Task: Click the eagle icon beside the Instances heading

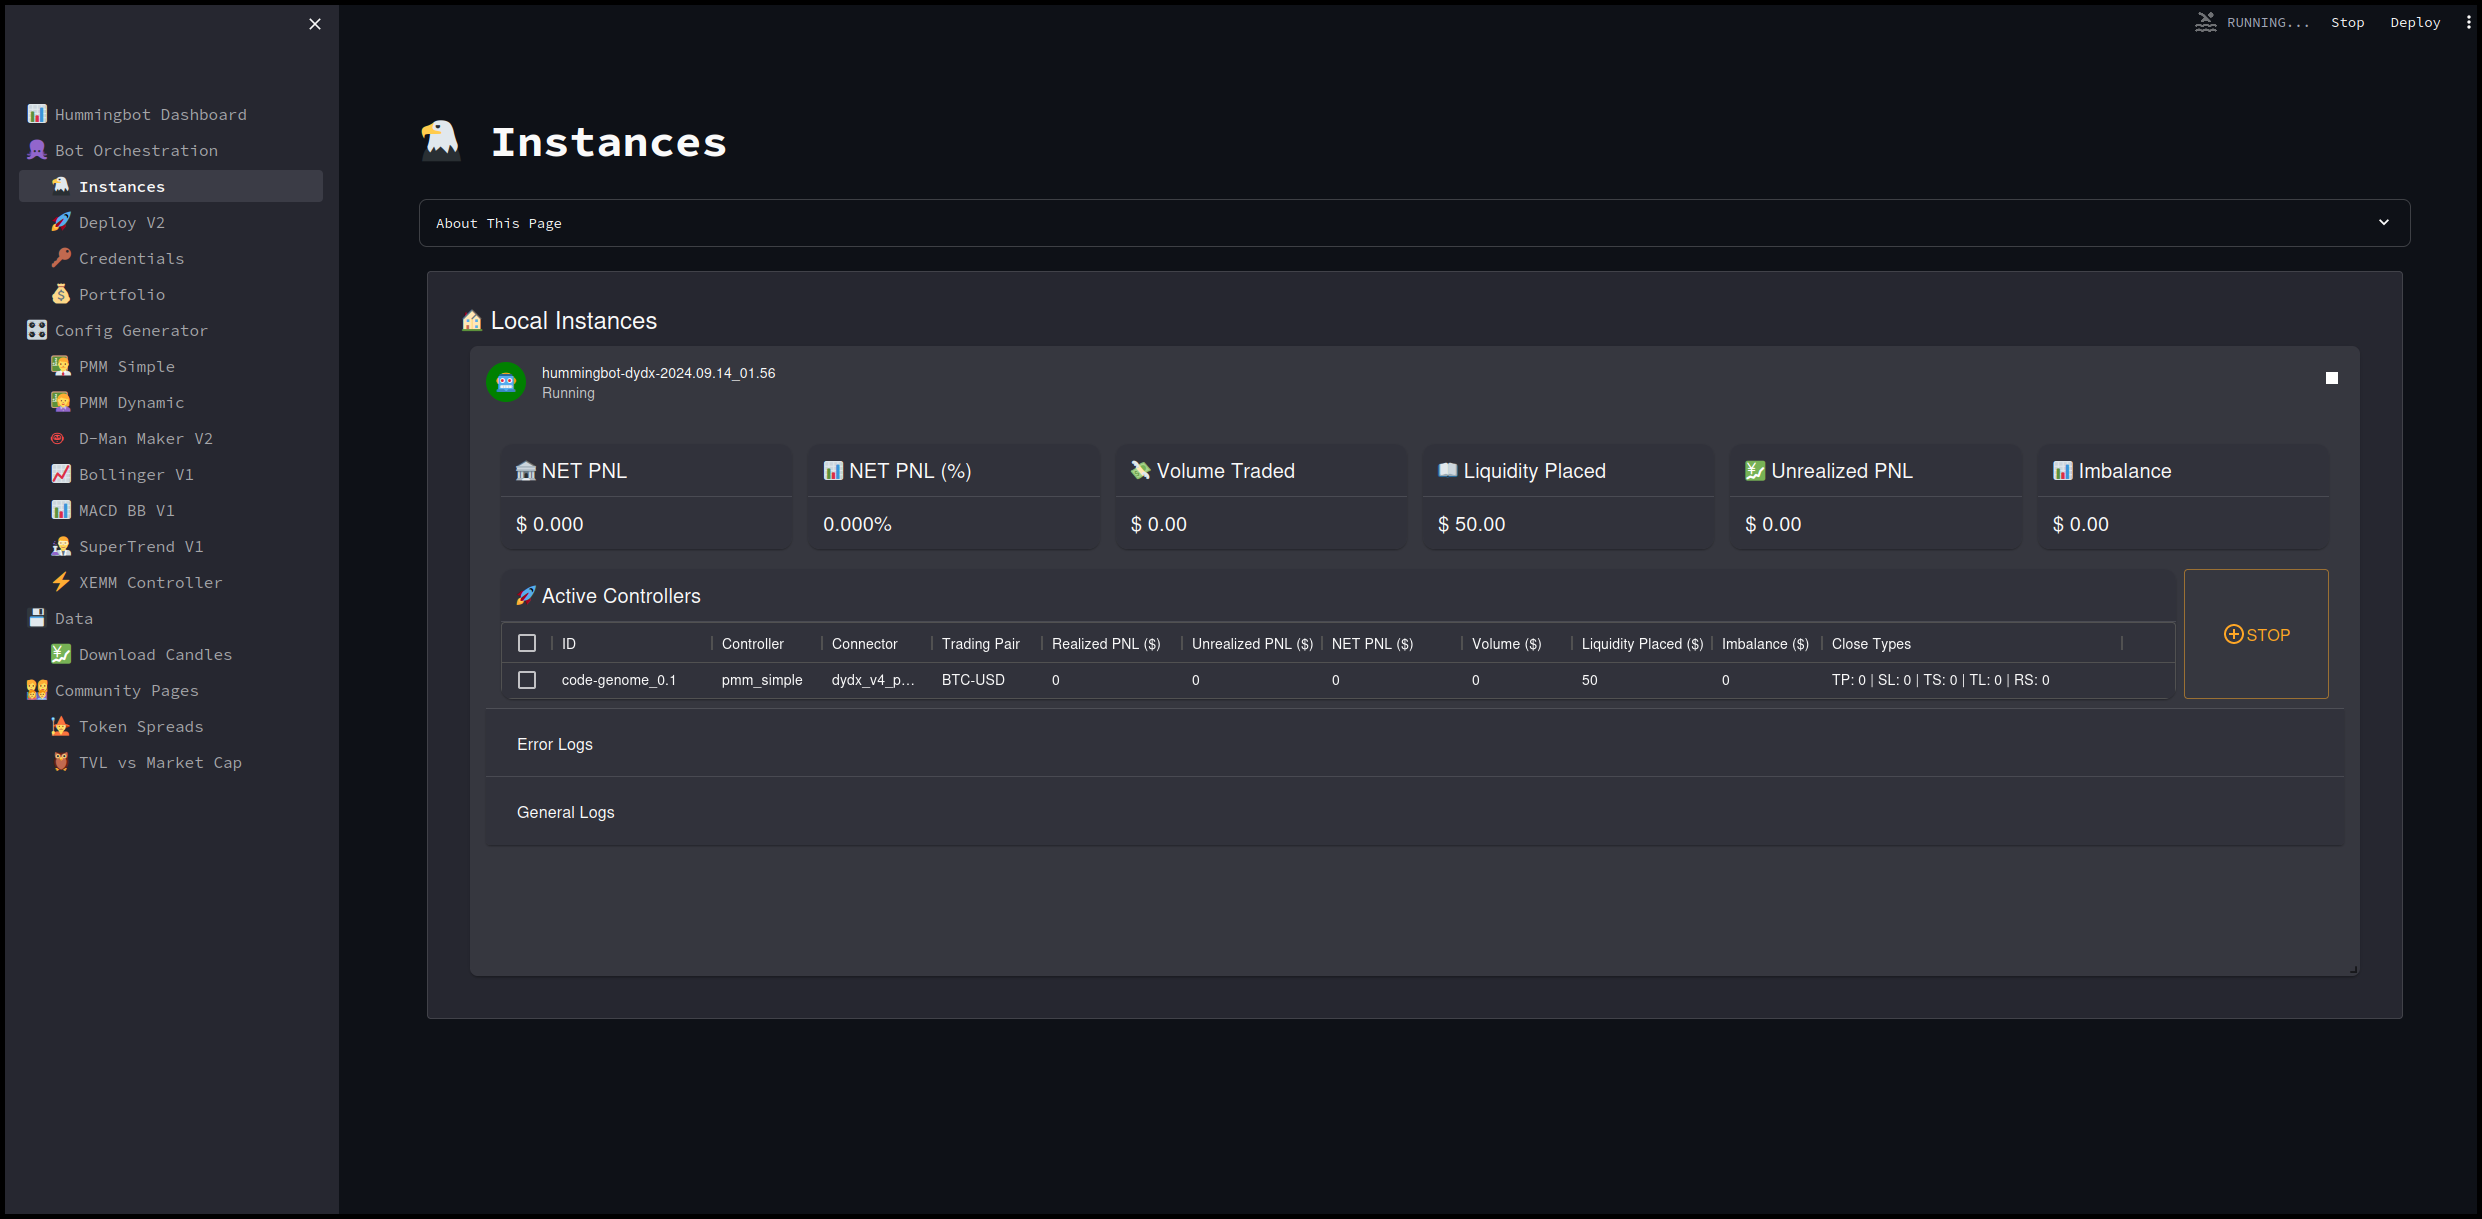Action: click(440, 140)
